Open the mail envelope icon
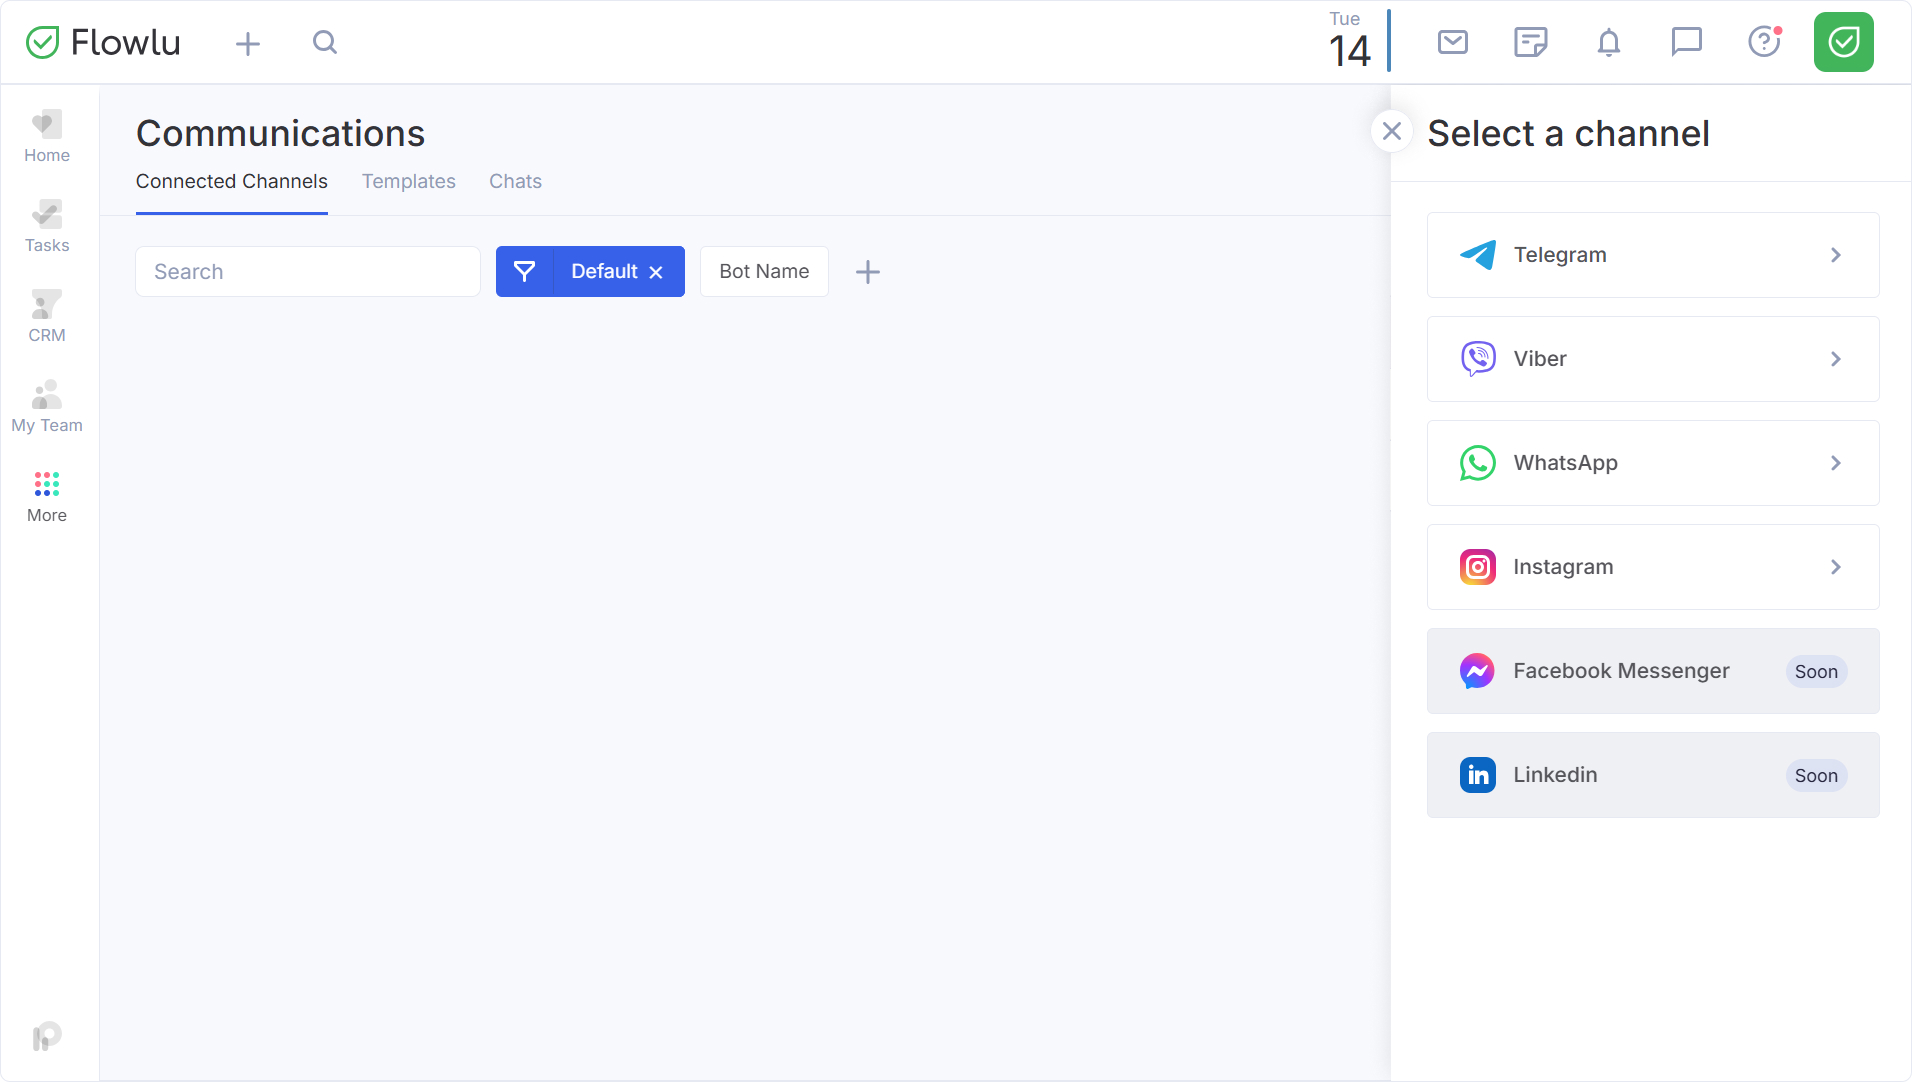This screenshot has width=1912, height=1082. [1452, 42]
